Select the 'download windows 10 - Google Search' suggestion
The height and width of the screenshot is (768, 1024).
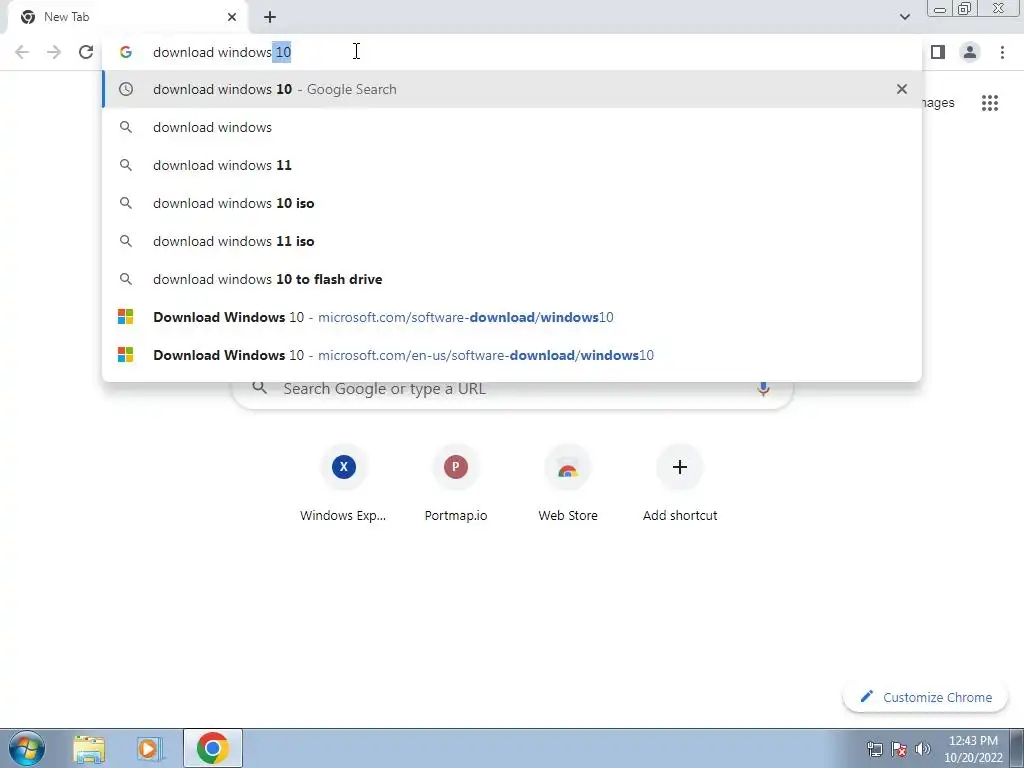512,89
